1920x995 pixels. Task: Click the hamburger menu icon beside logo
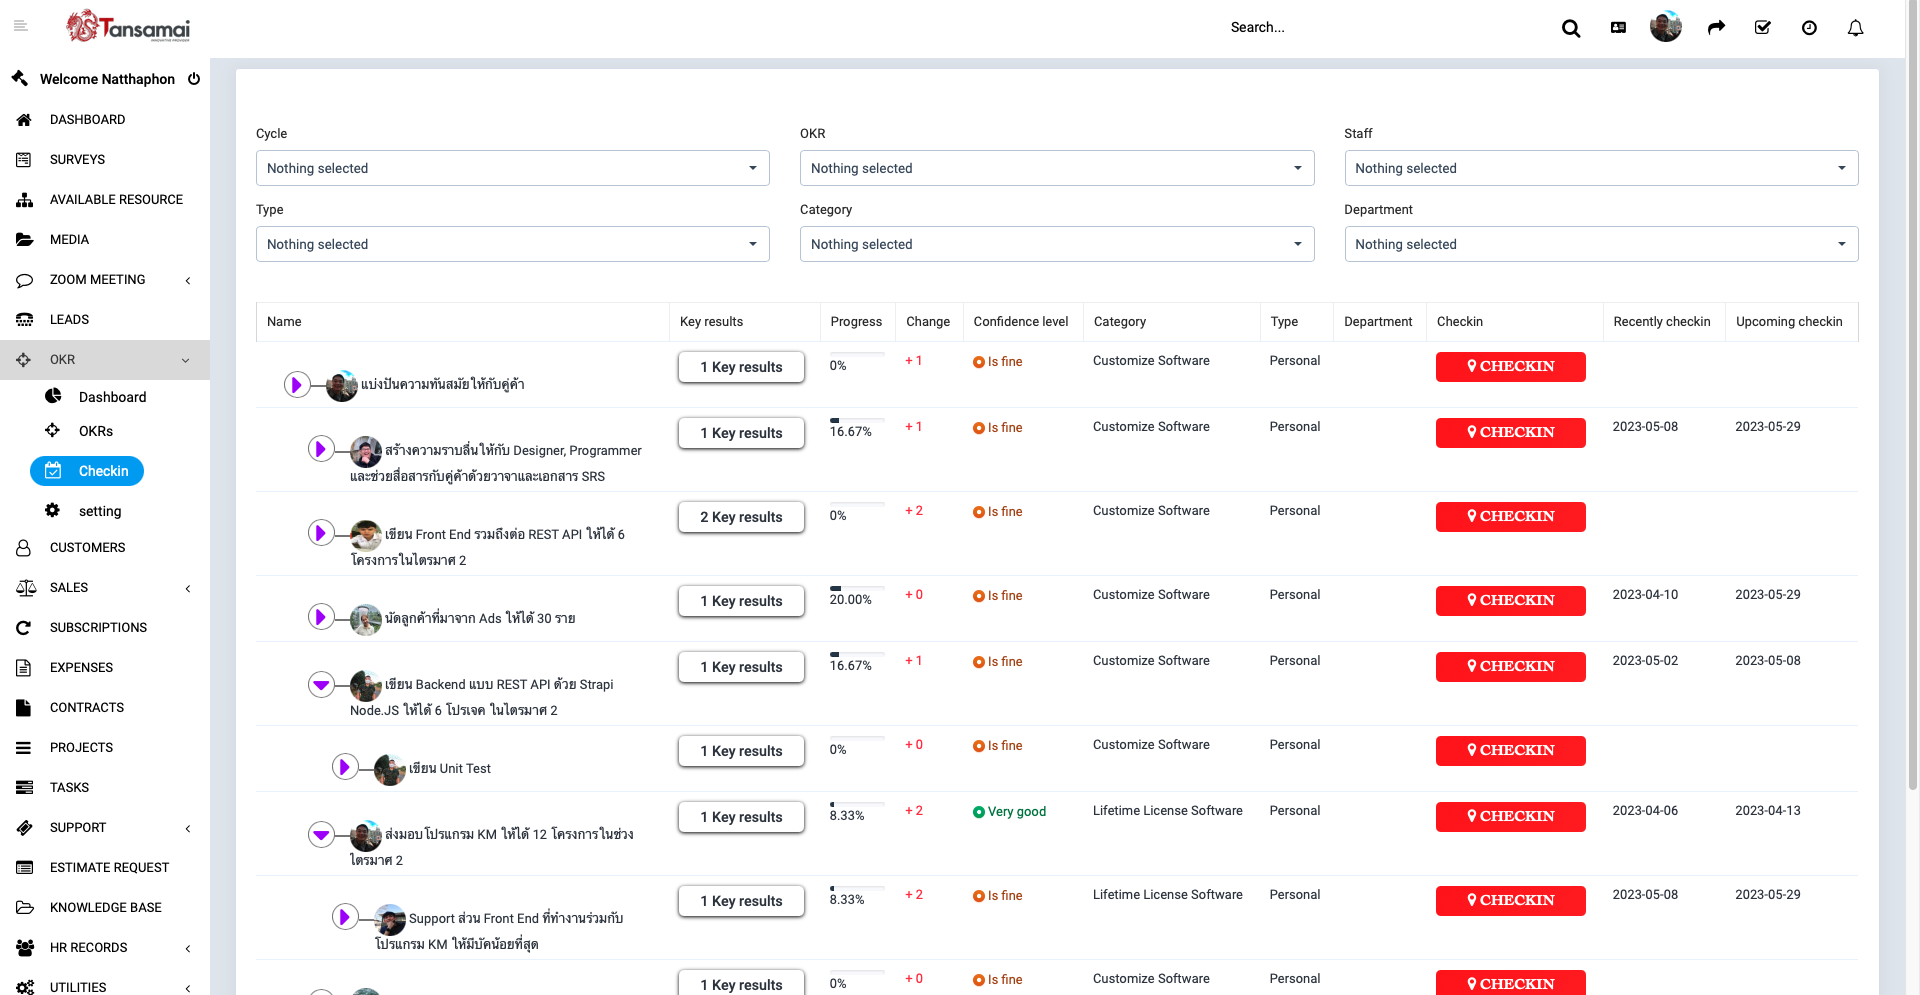pos(20,26)
